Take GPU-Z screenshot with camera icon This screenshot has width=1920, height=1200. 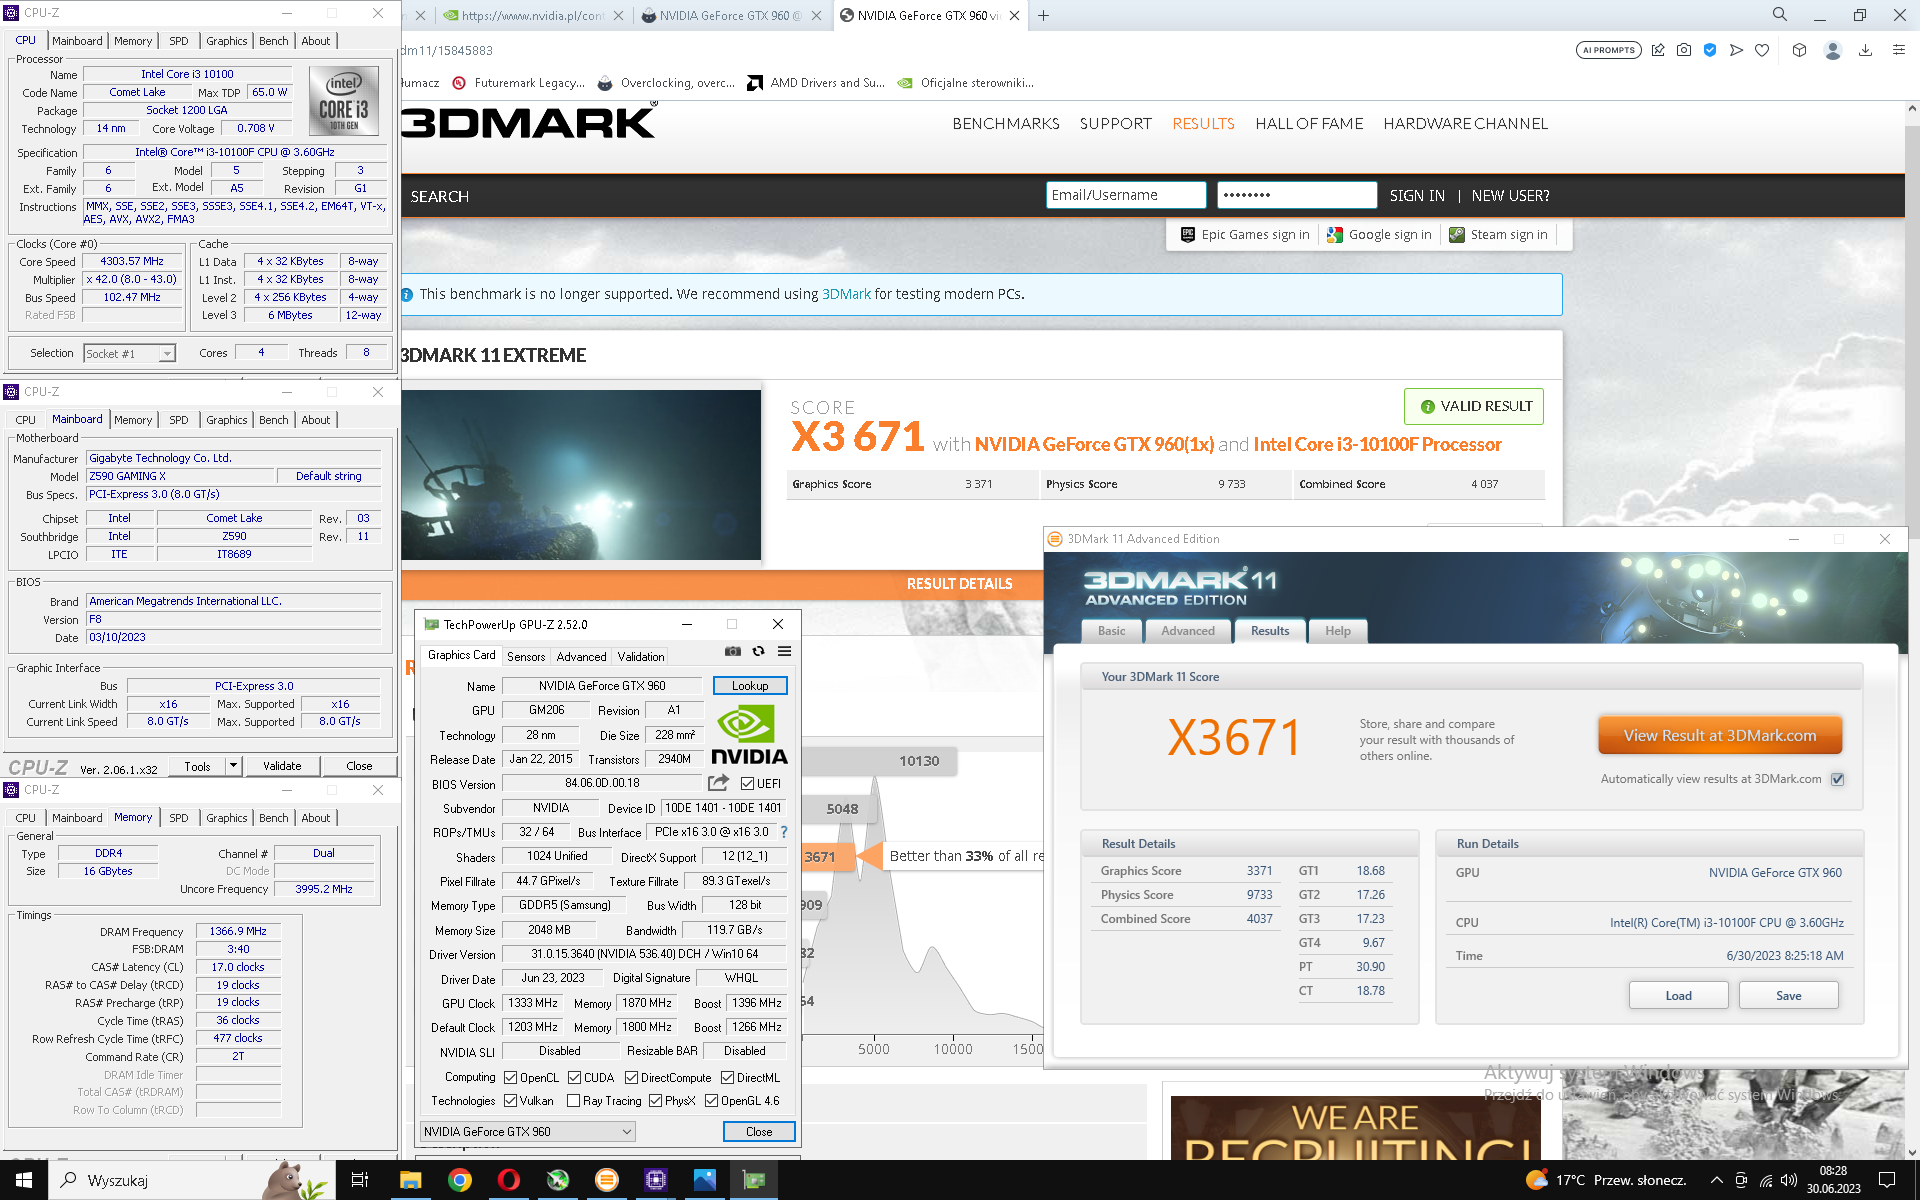[x=733, y=651]
